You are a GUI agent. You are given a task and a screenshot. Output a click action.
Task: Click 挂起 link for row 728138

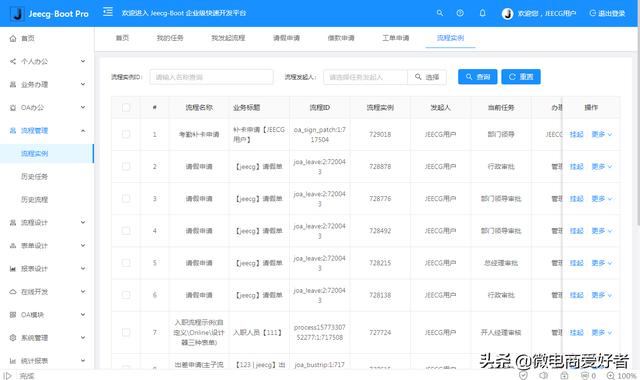(x=577, y=295)
